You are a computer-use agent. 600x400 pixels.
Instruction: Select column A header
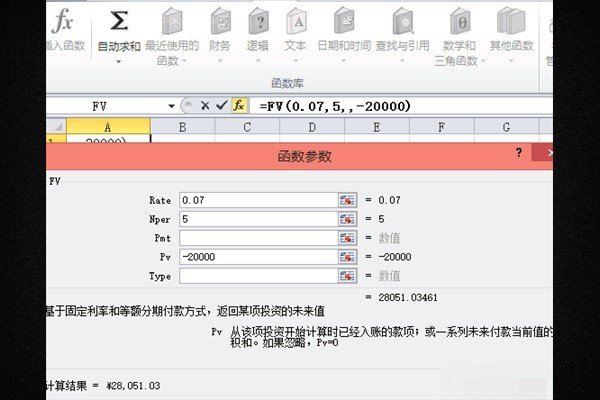[x=108, y=127]
